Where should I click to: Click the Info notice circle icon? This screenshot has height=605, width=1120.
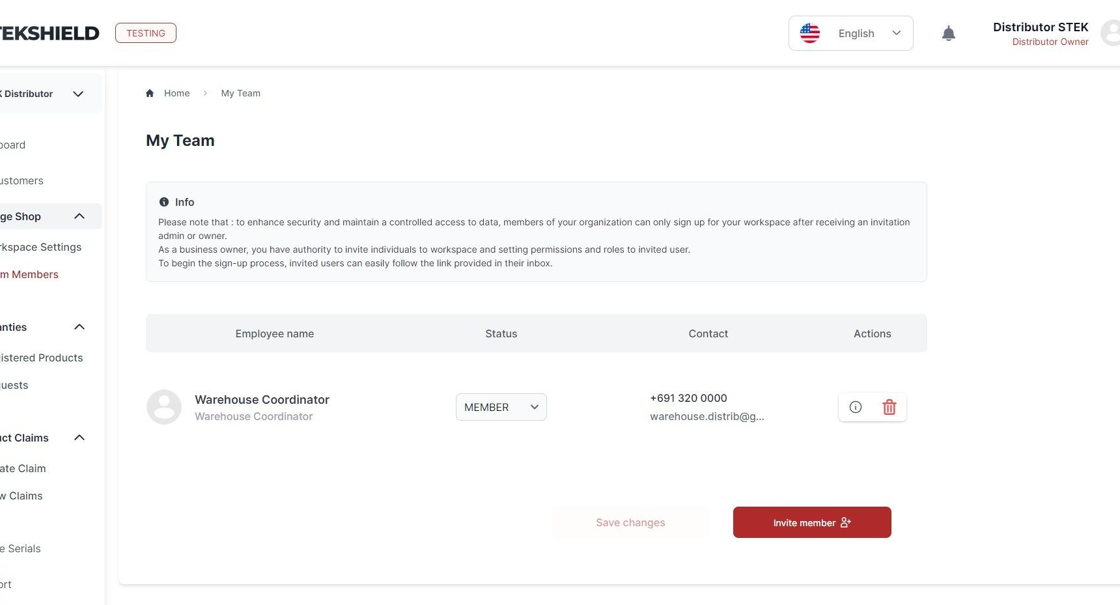click(x=164, y=202)
